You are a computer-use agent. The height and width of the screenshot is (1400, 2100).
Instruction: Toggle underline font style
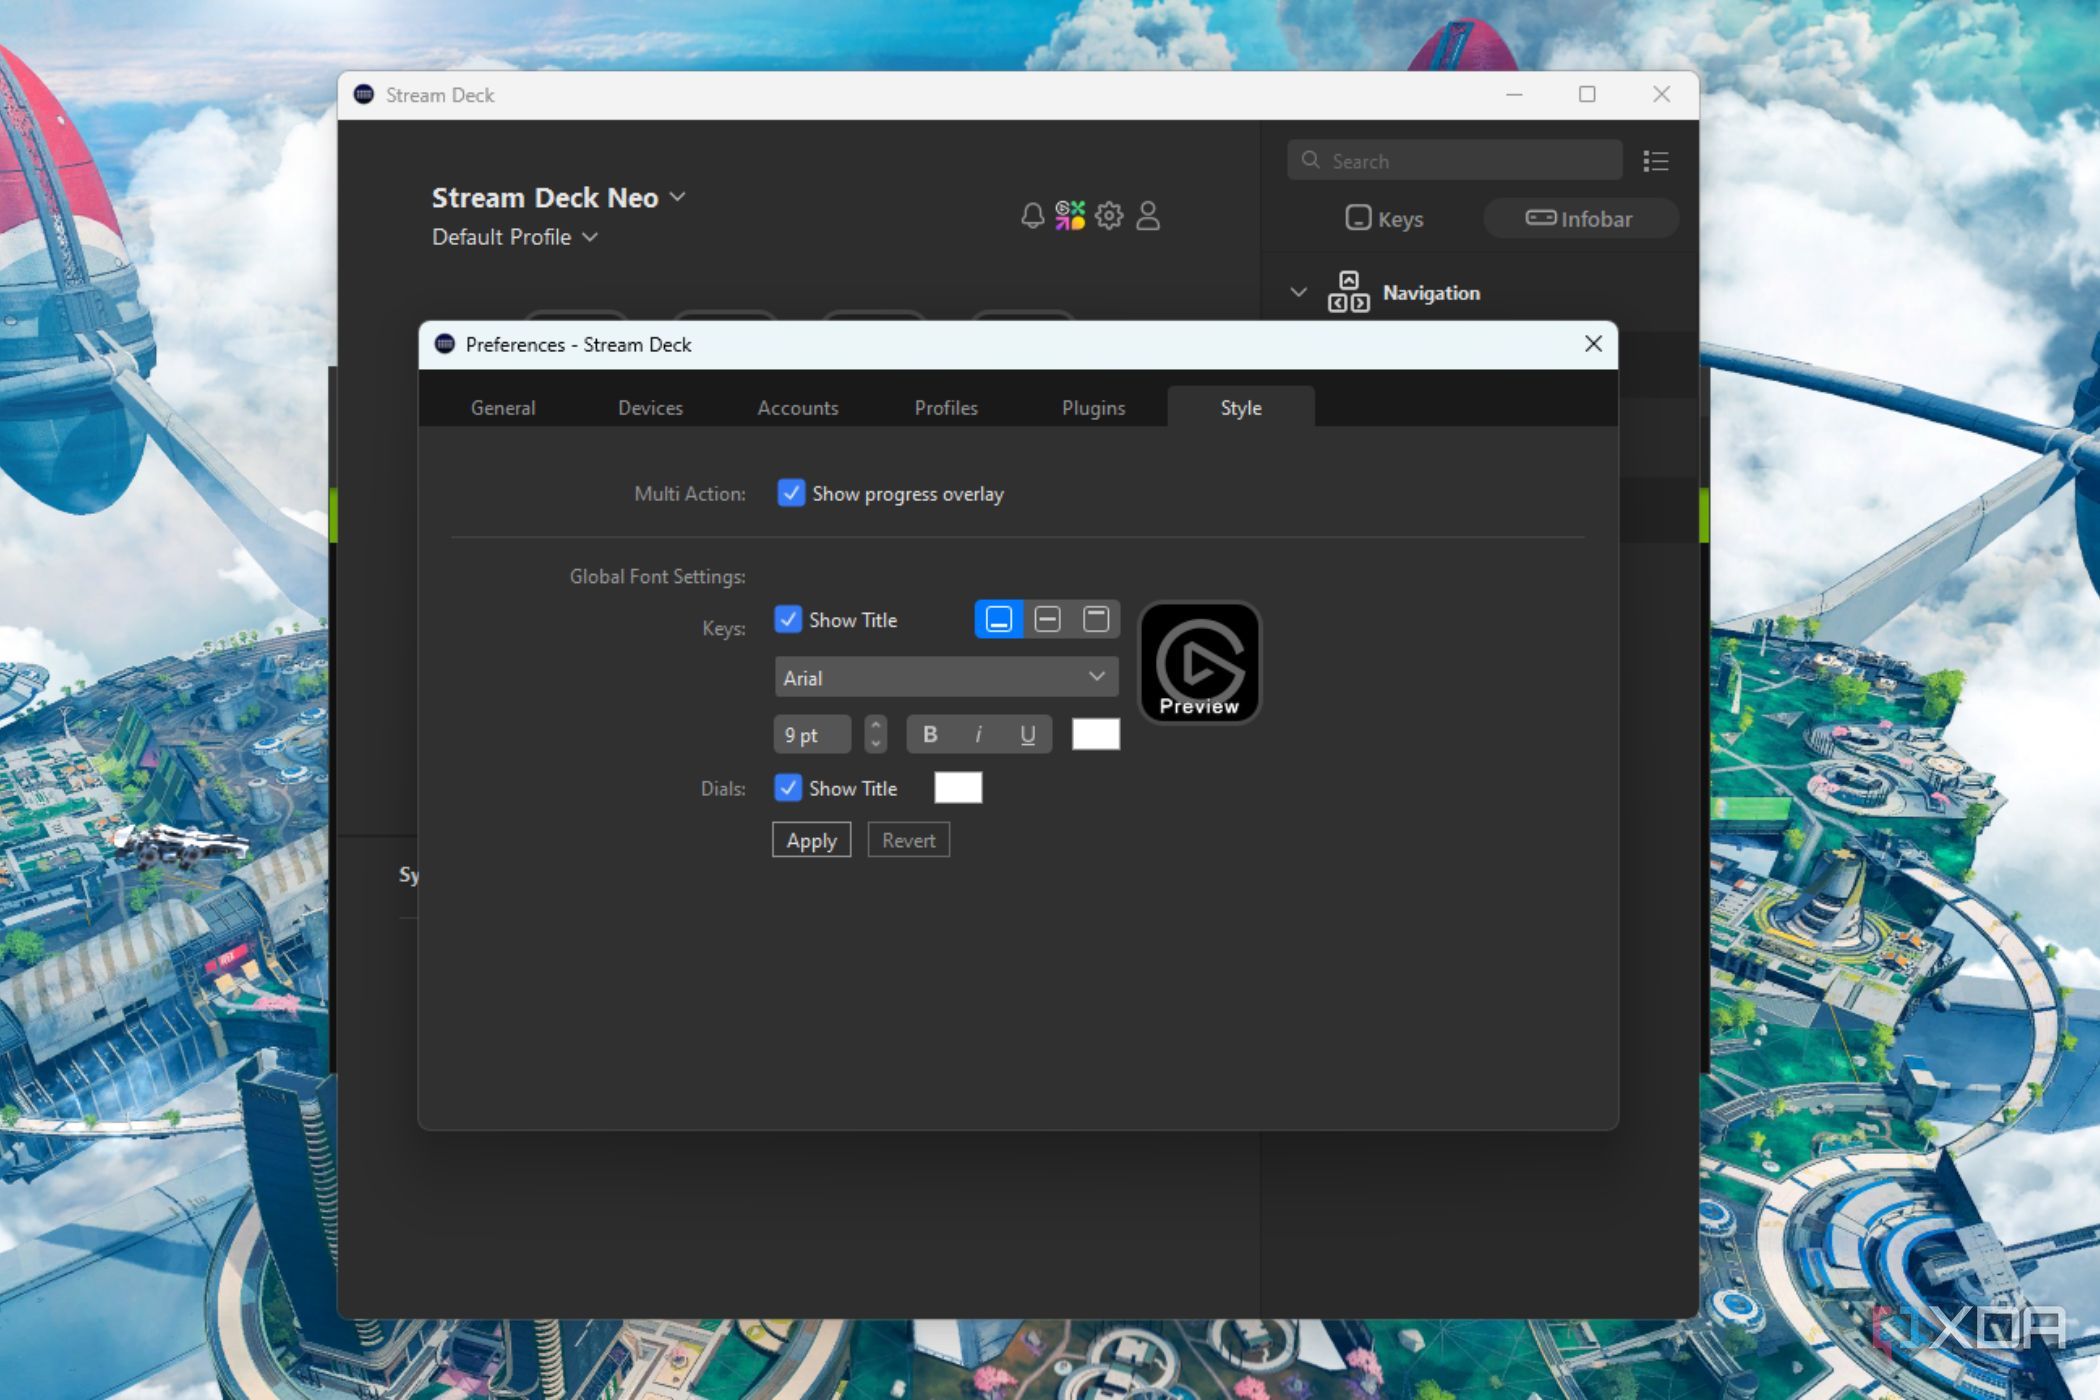point(1027,735)
